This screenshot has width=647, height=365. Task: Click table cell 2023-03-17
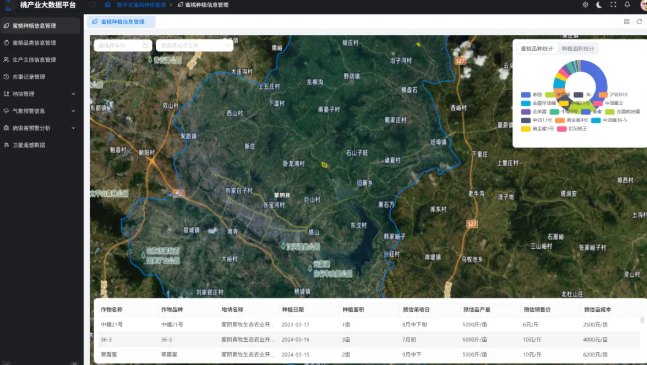pos(295,325)
